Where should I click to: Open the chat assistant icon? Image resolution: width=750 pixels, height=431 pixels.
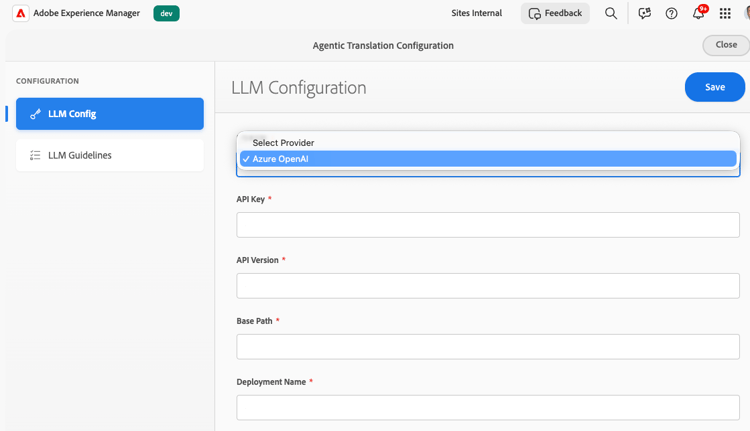pos(644,13)
